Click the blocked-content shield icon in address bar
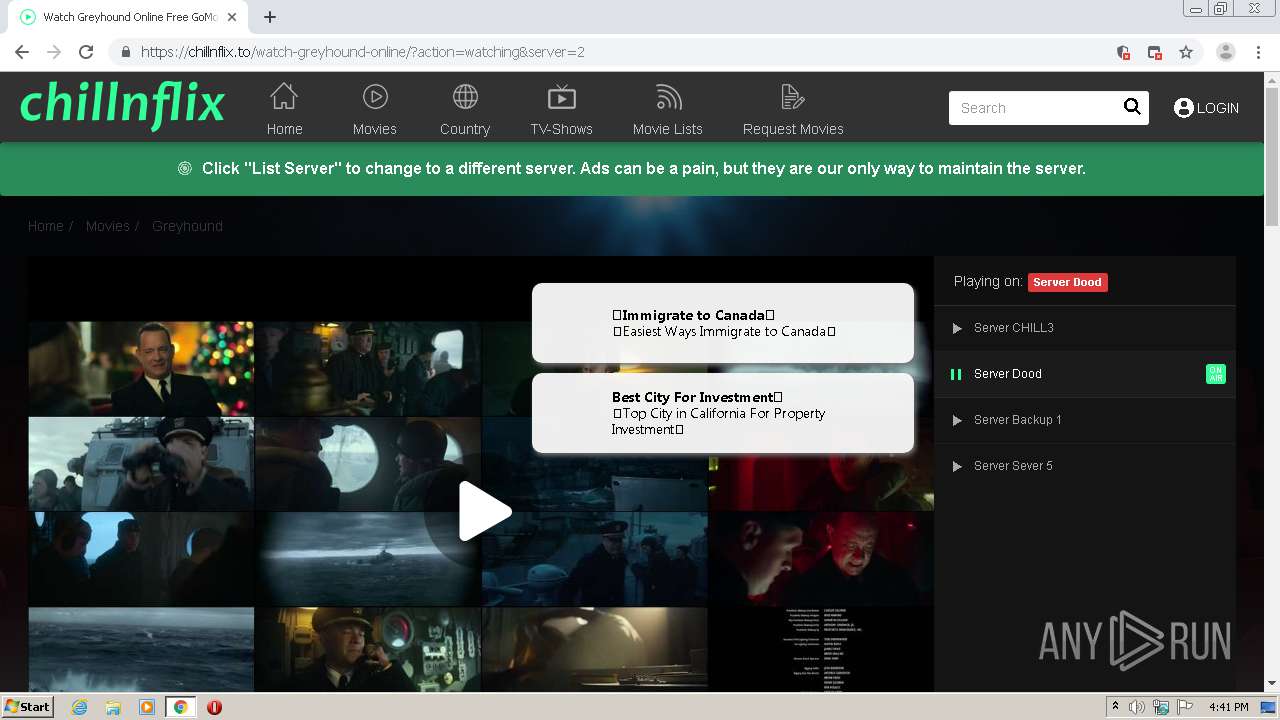Screen dimensions: 1280x720 pyautogui.click(x=1123, y=52)
